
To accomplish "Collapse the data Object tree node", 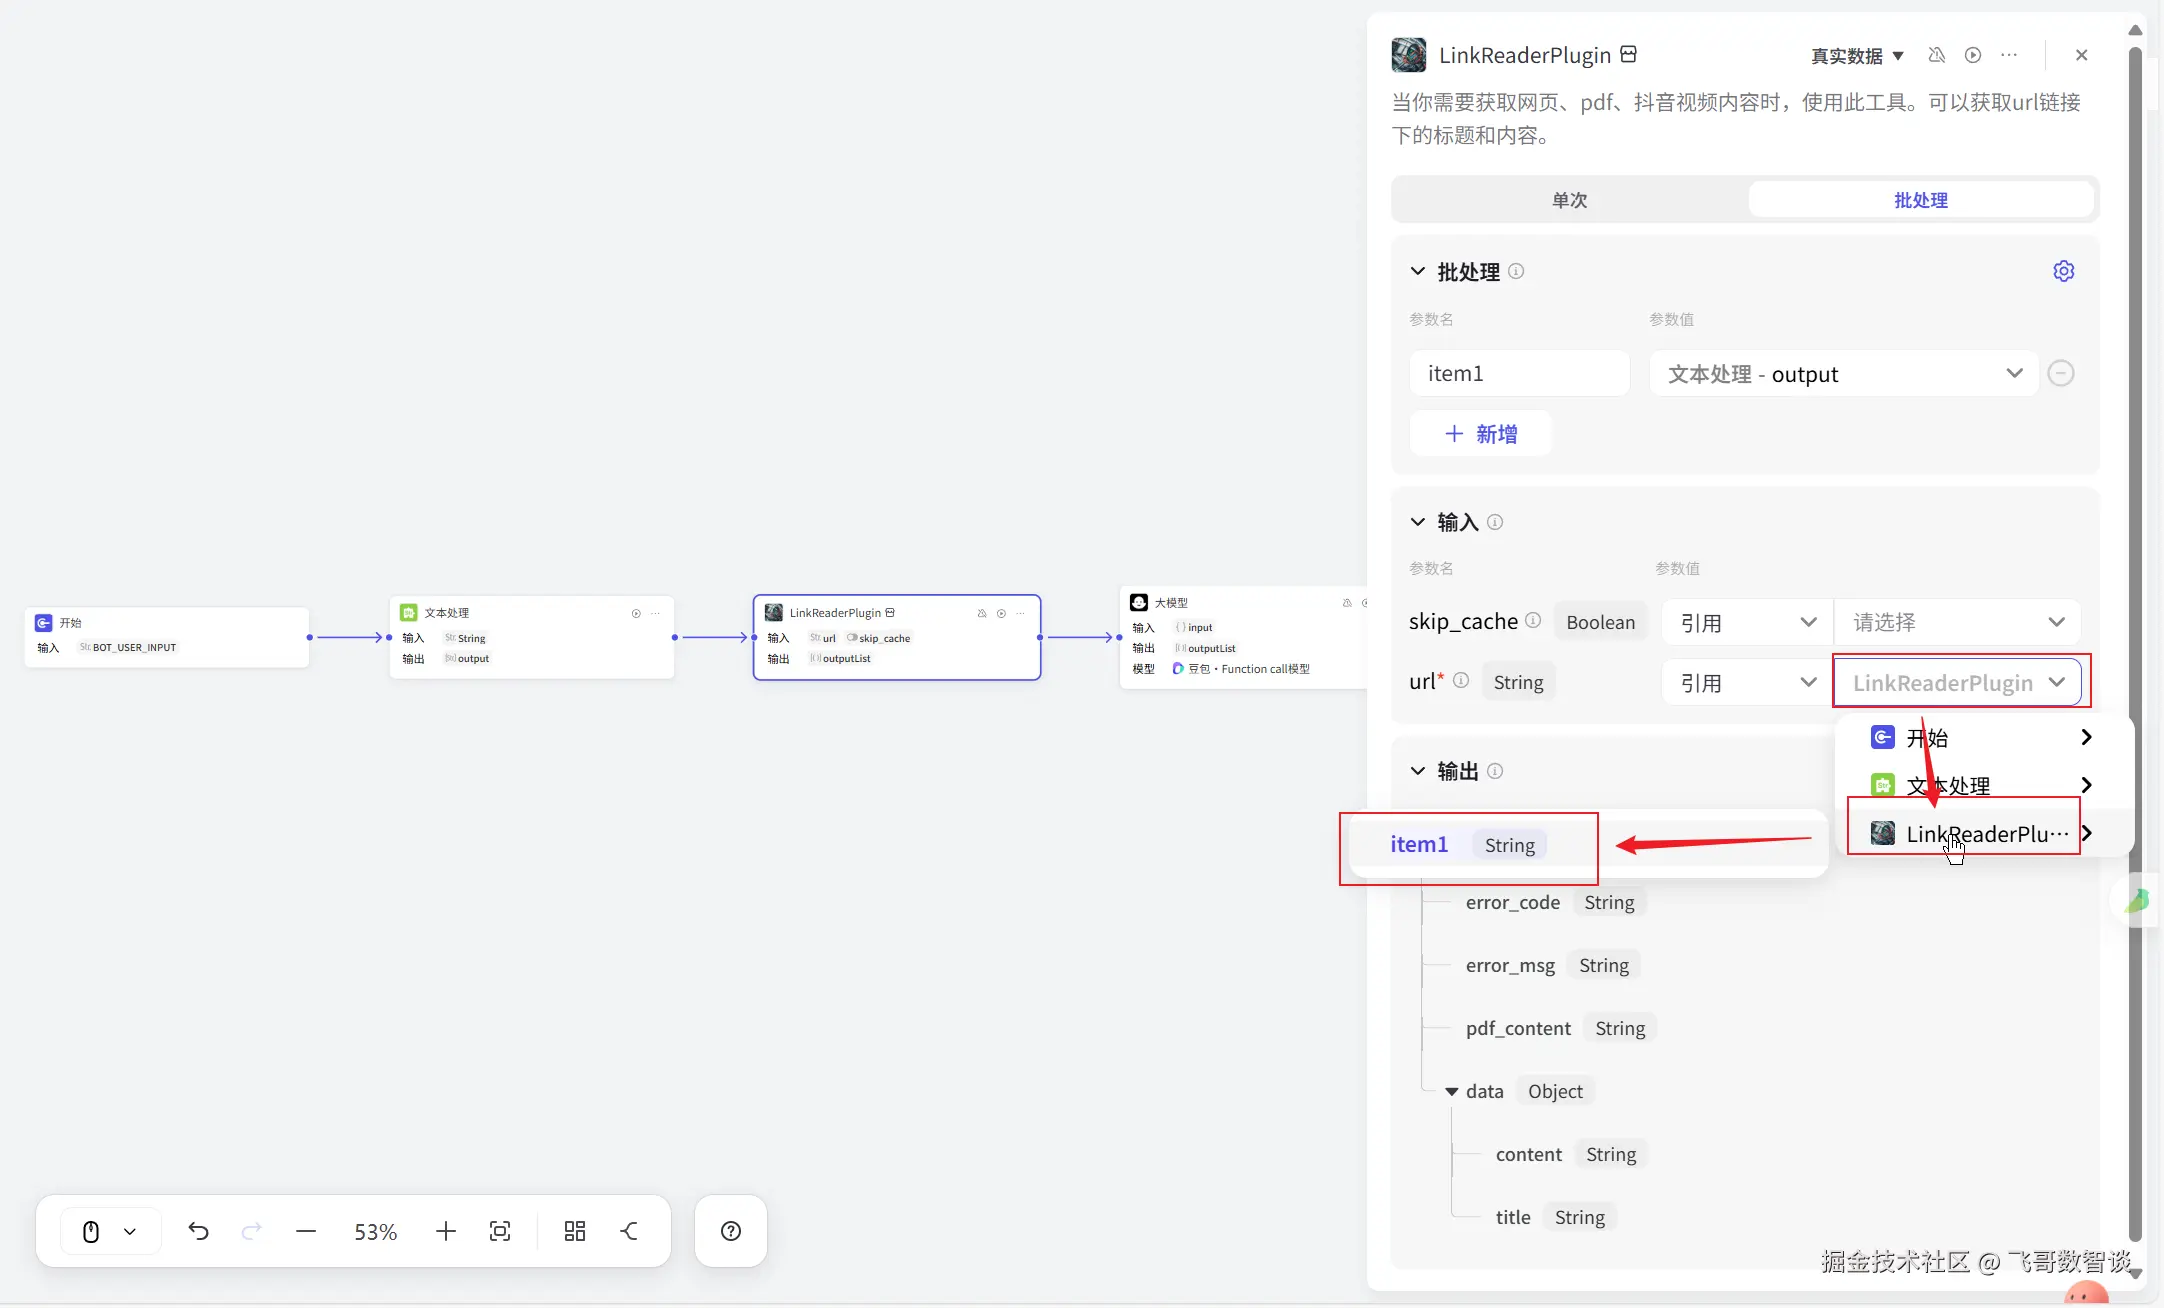I will (1451, 1091).
